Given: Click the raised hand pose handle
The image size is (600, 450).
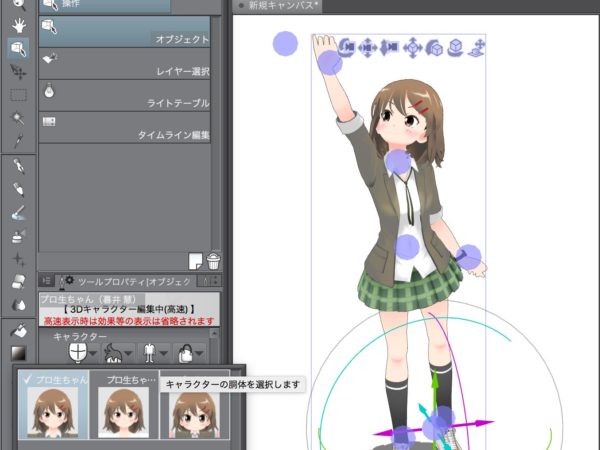Looking at the screenshot, I should point(330,63).
